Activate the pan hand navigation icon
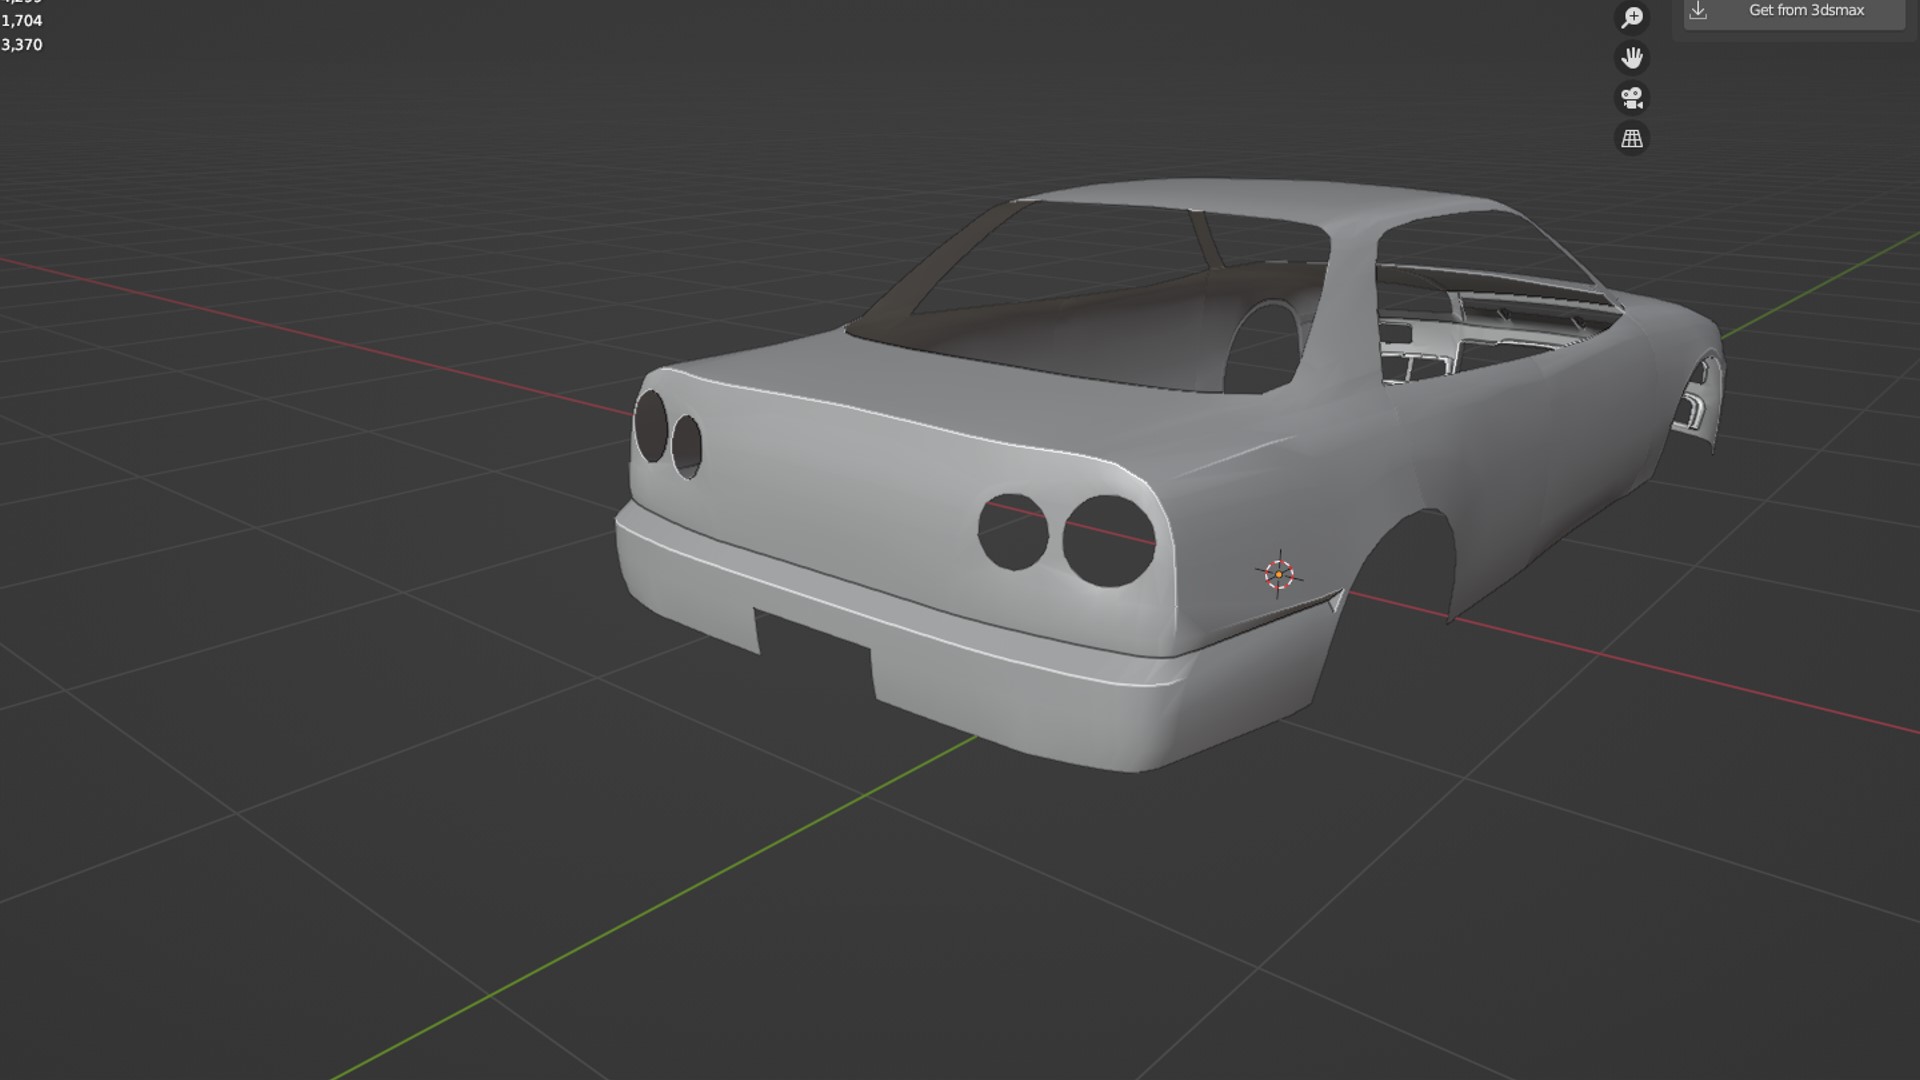Image resolution: width=1920 pixels, height=1080 pixels. pos(1632,58)
